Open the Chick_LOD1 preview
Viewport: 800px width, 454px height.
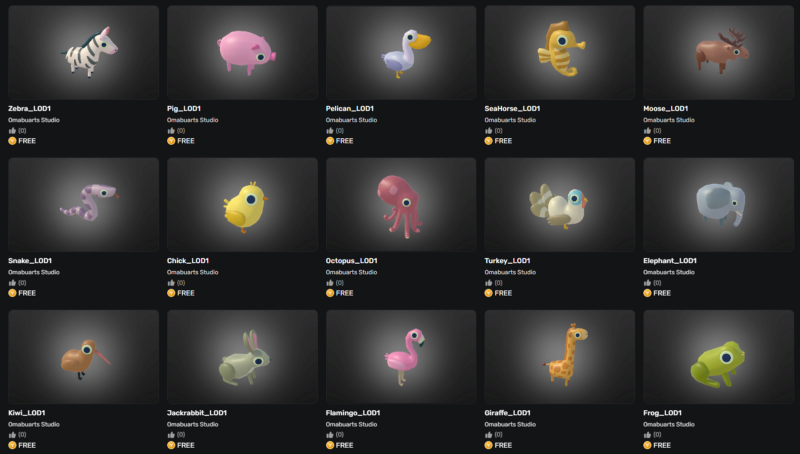242,205
